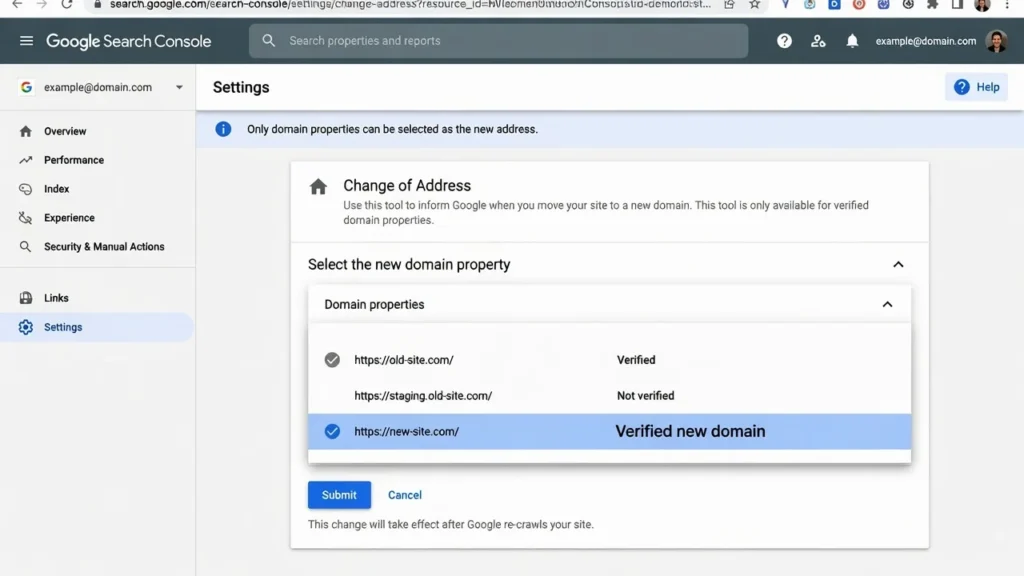The height and width of the screenshot is (576, 1024).
Task: Open the manage users icon
Action: click(818, 41)
